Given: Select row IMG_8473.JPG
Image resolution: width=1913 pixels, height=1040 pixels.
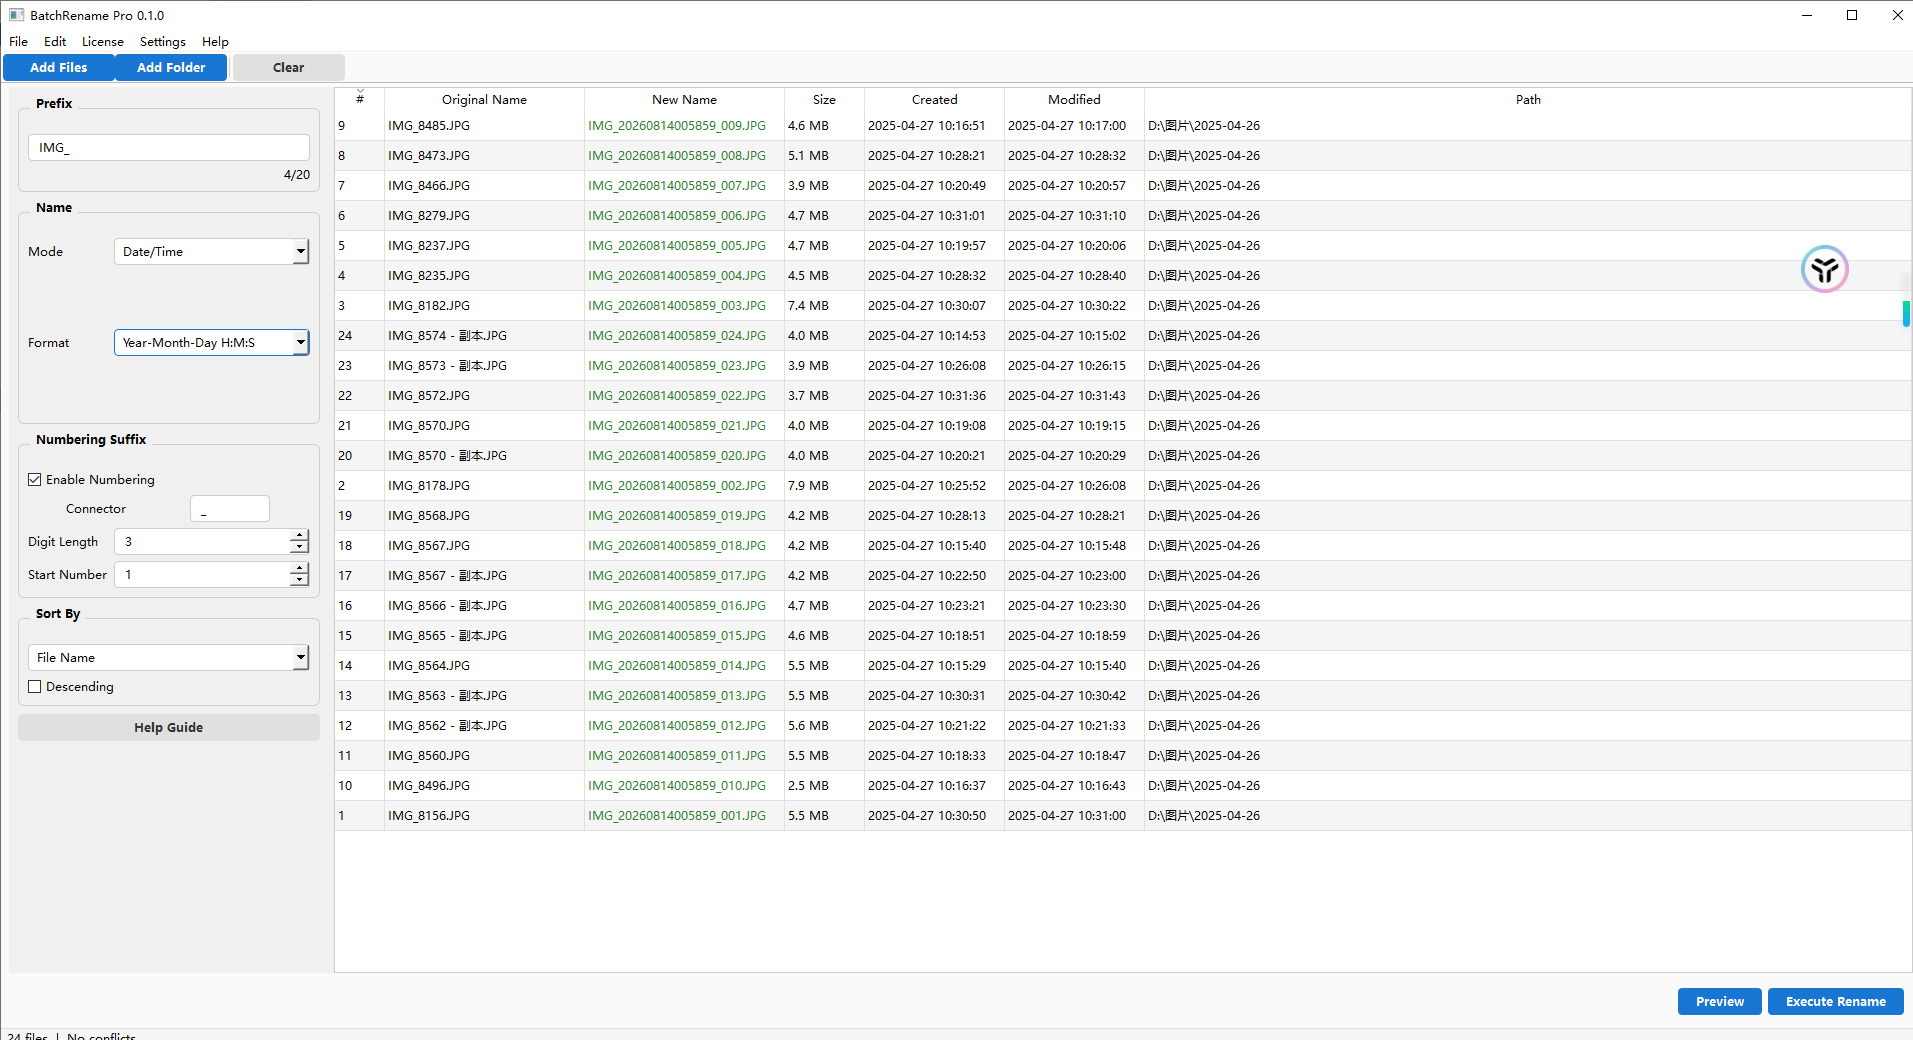Looking at the screenshot, I should (x=1123, y=156).
